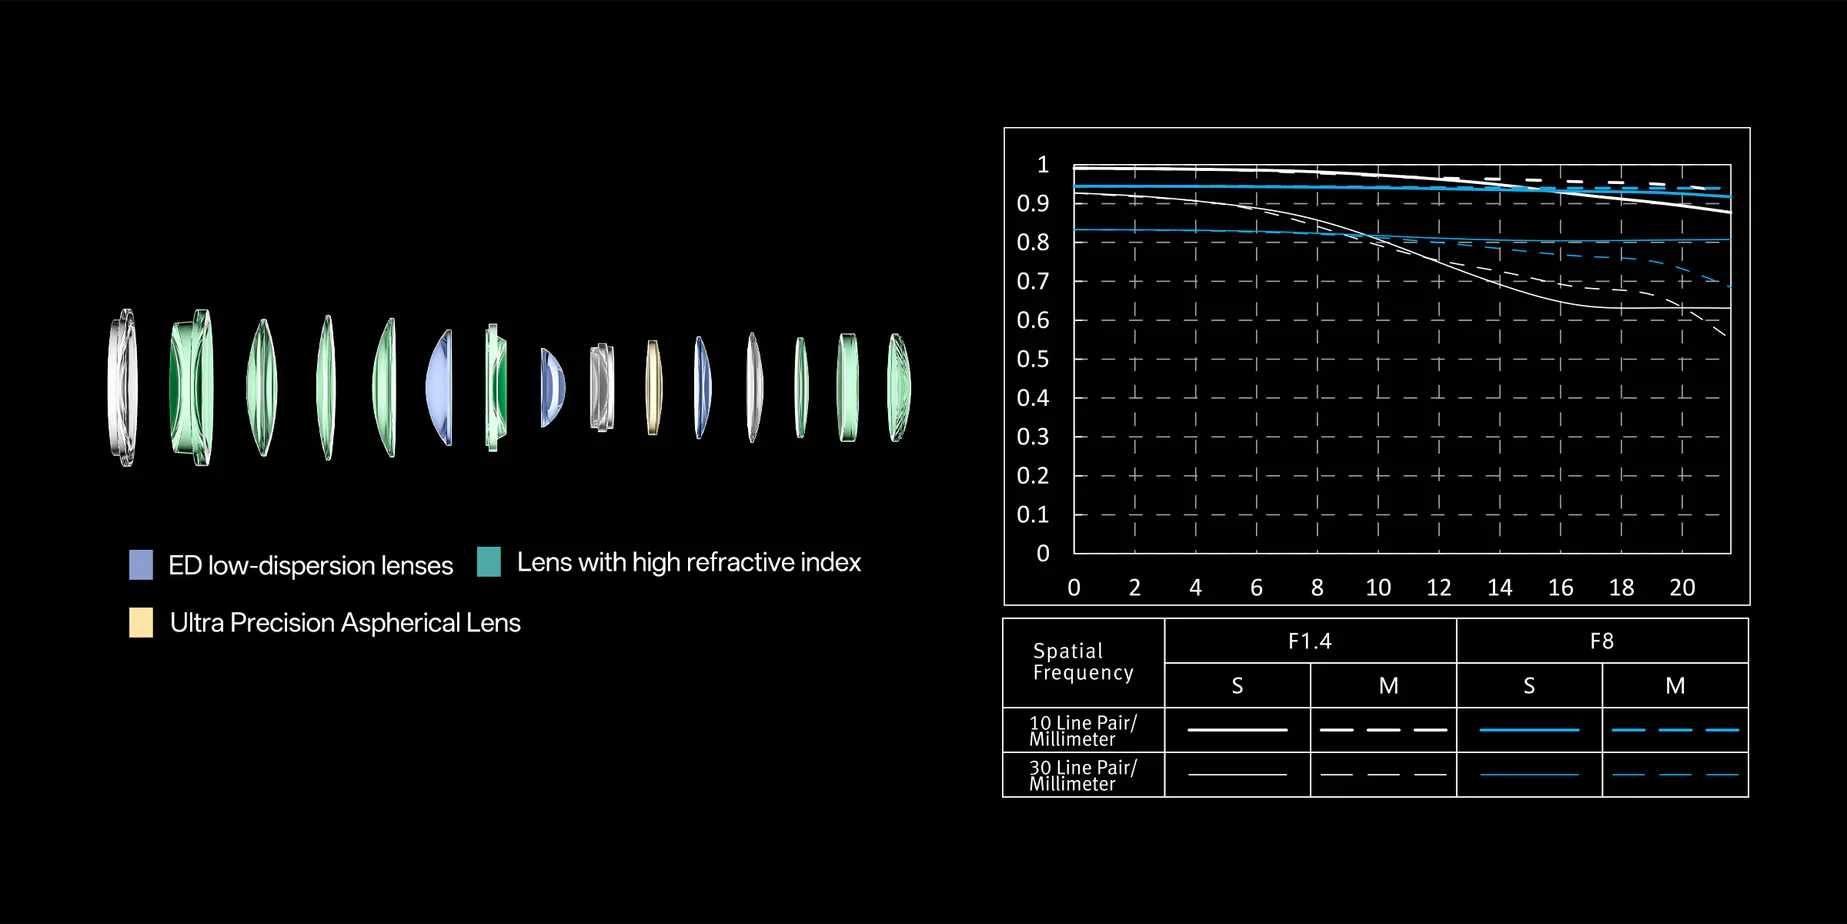This screenshot has height=924, width=1847.
Task: Click the yellow aspherical lens element
Action: [653, 387]
